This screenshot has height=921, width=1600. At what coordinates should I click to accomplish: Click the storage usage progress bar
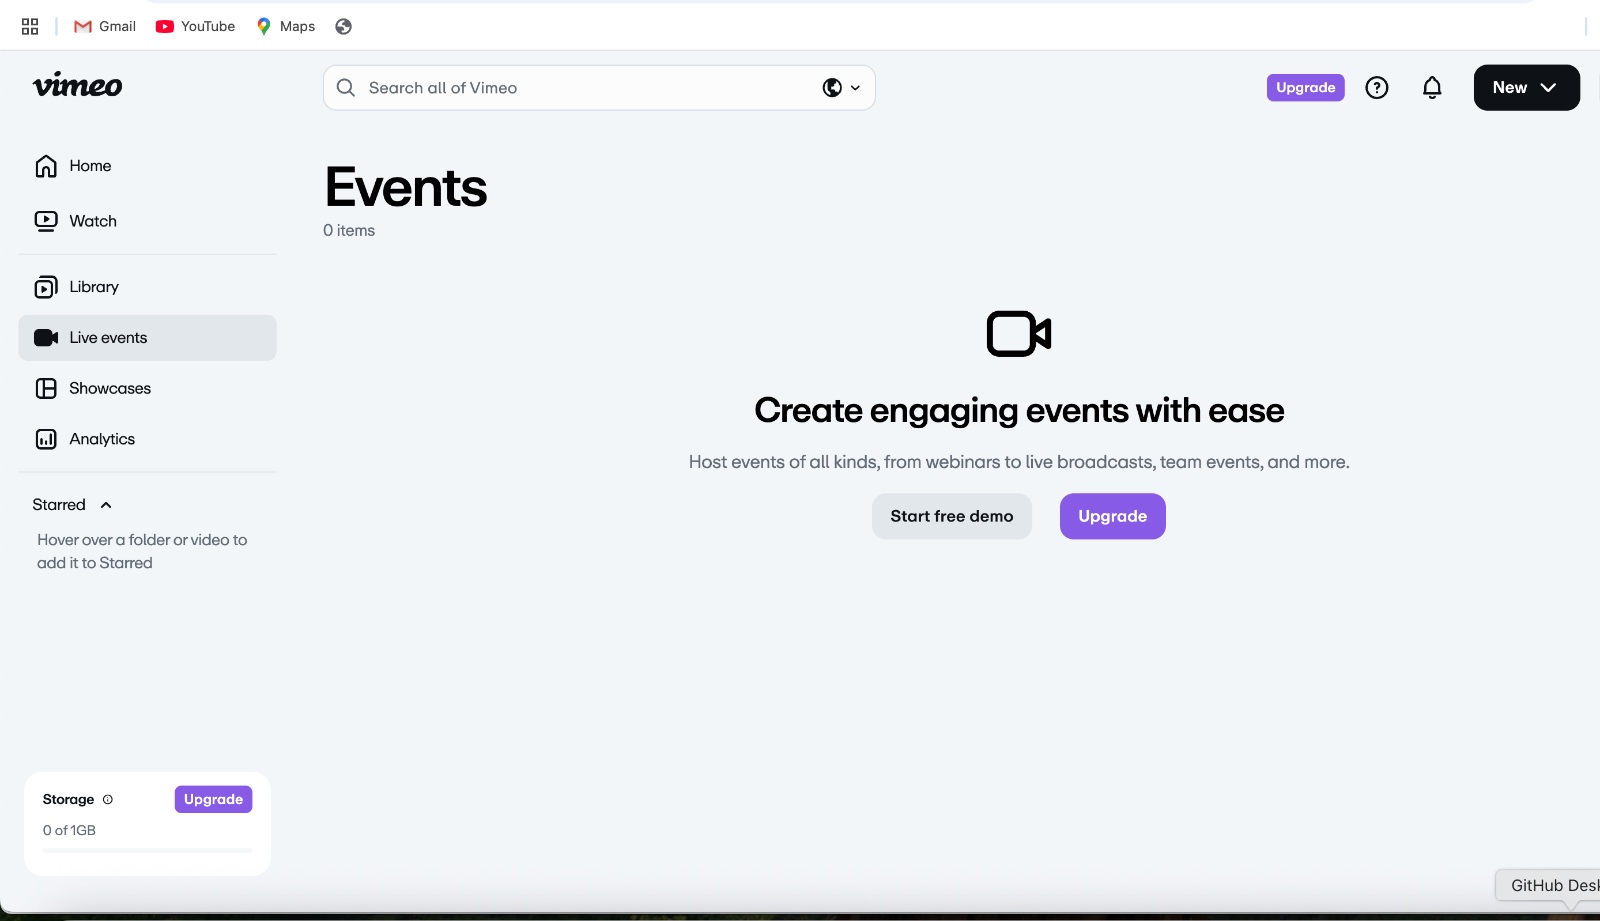[147, 850]
